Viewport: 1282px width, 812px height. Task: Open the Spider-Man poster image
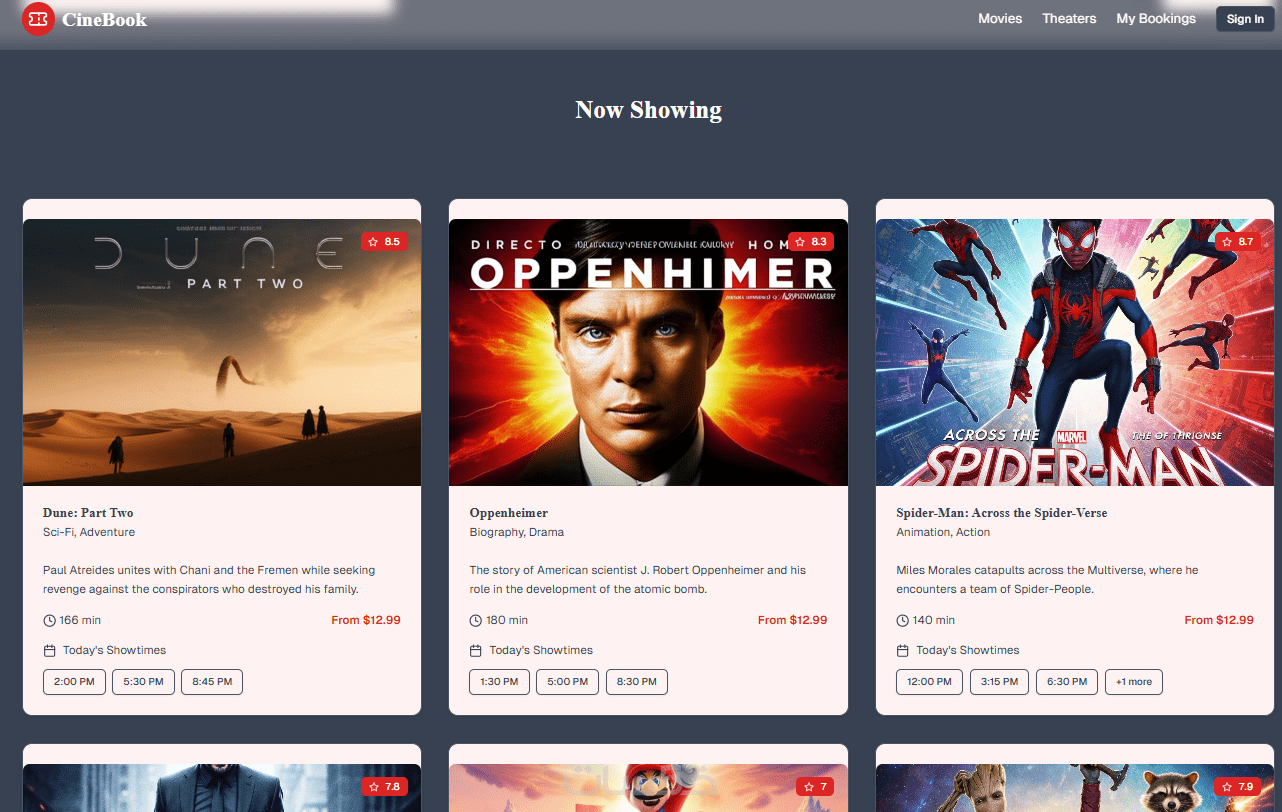click(x=1075, y=353)
